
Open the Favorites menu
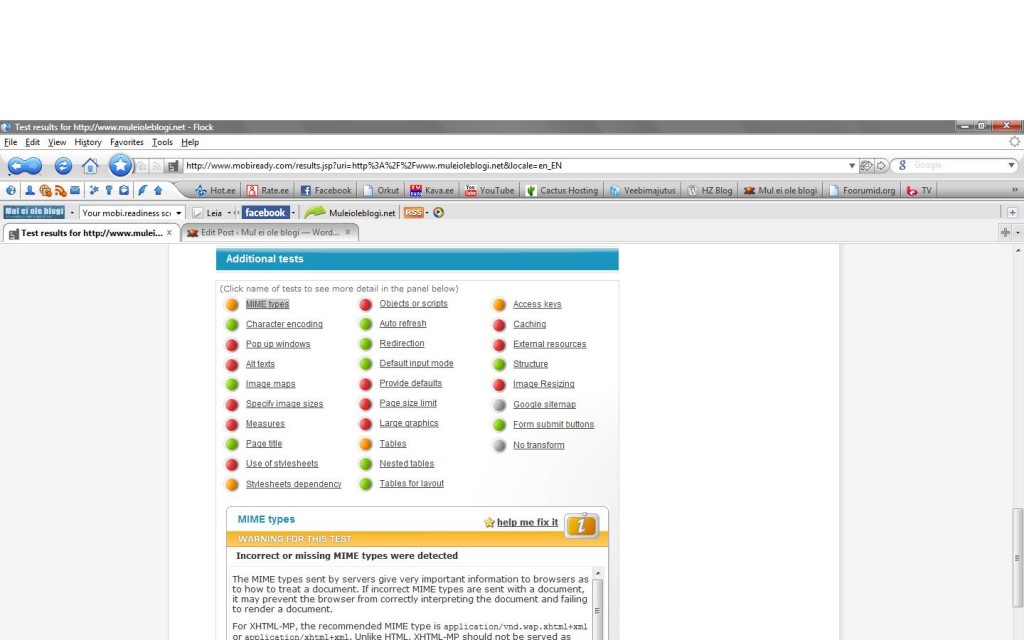click(x=127, y=143)
